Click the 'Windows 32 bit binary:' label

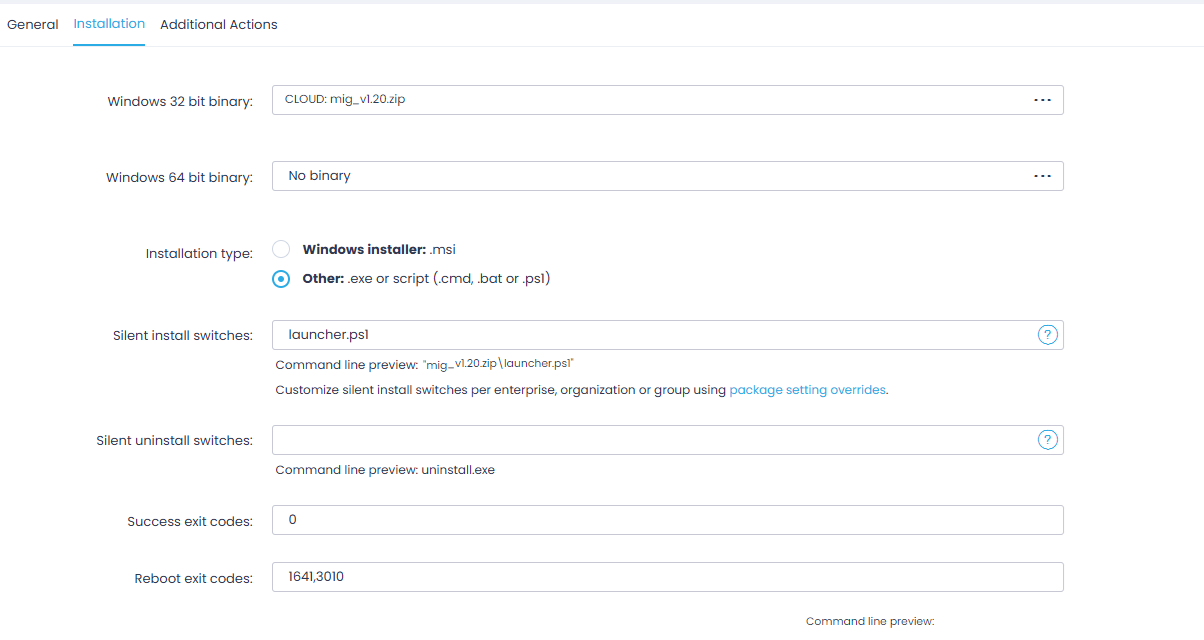pos(180,101)
